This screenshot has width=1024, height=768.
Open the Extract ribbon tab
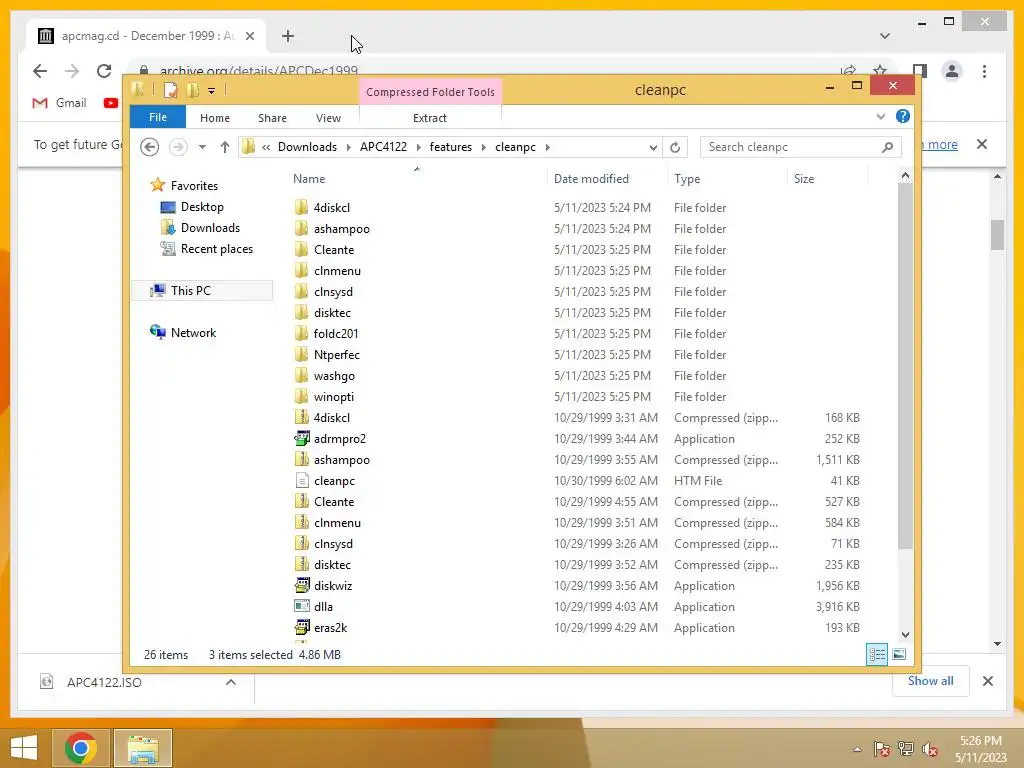(x=430, y=118)
